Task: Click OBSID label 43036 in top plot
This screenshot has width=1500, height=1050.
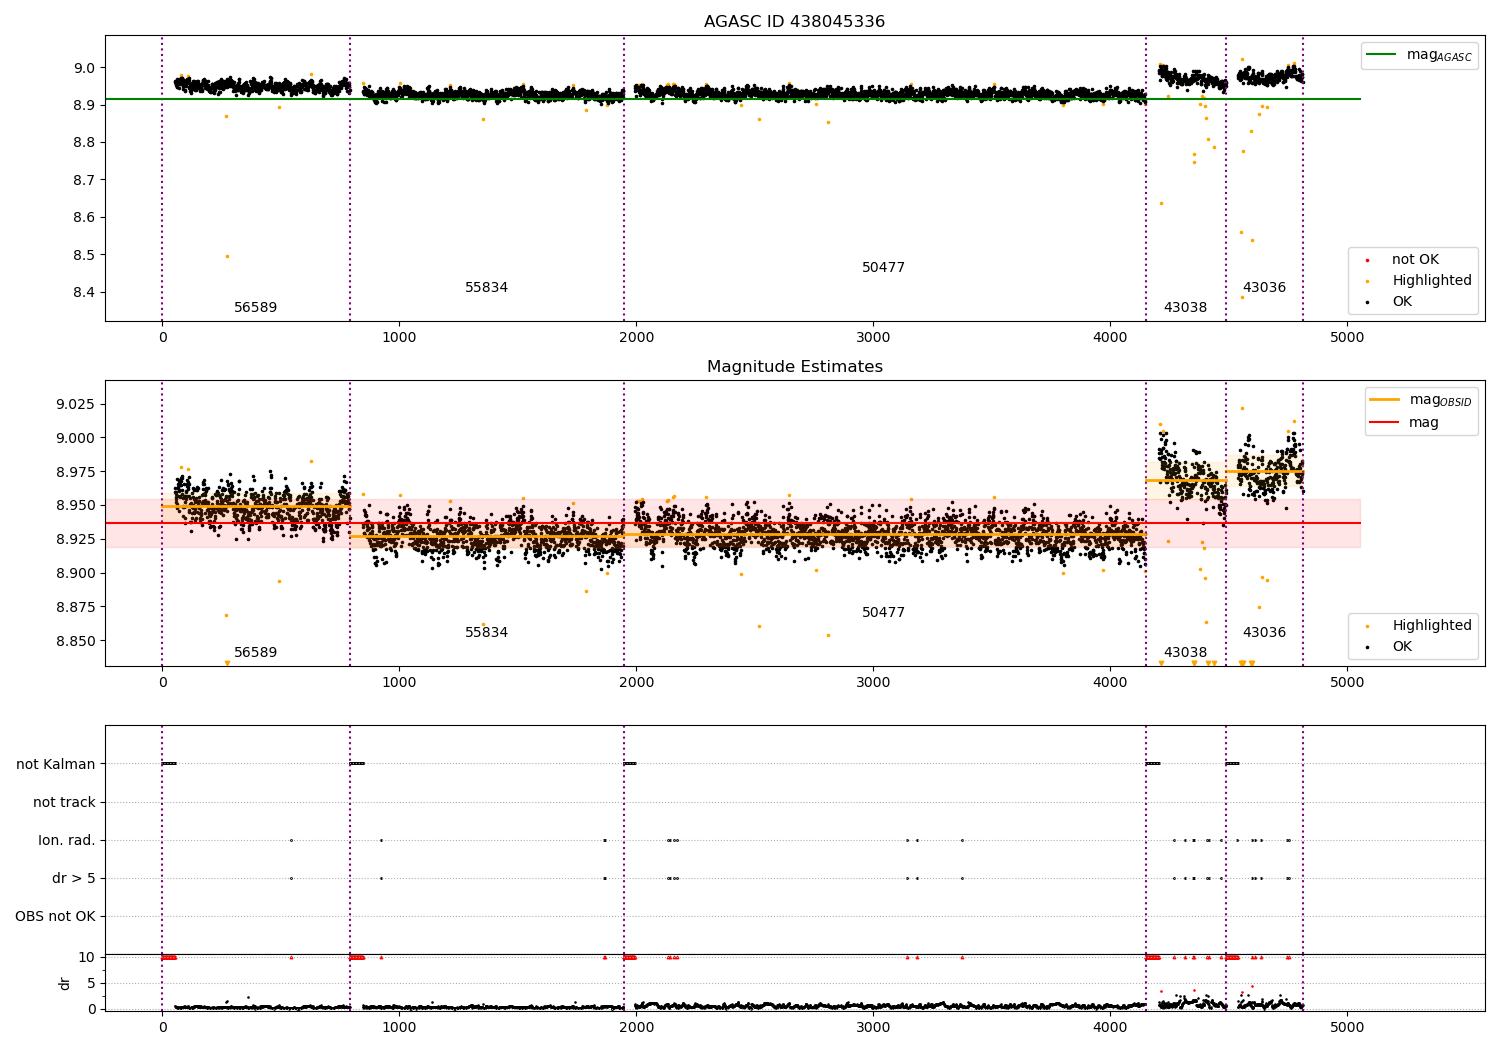Action: tap(1264, 288)
